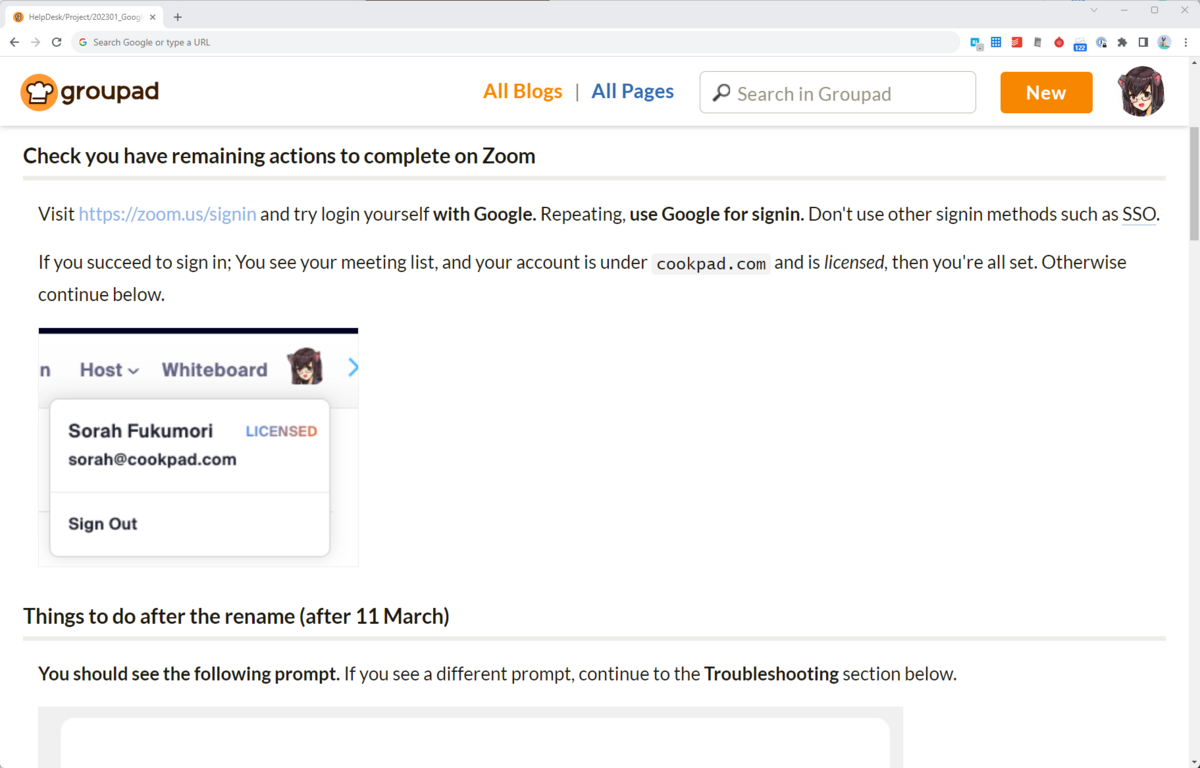
Task: Click the 'Things to do after the rename' heading
Action: 236,616
